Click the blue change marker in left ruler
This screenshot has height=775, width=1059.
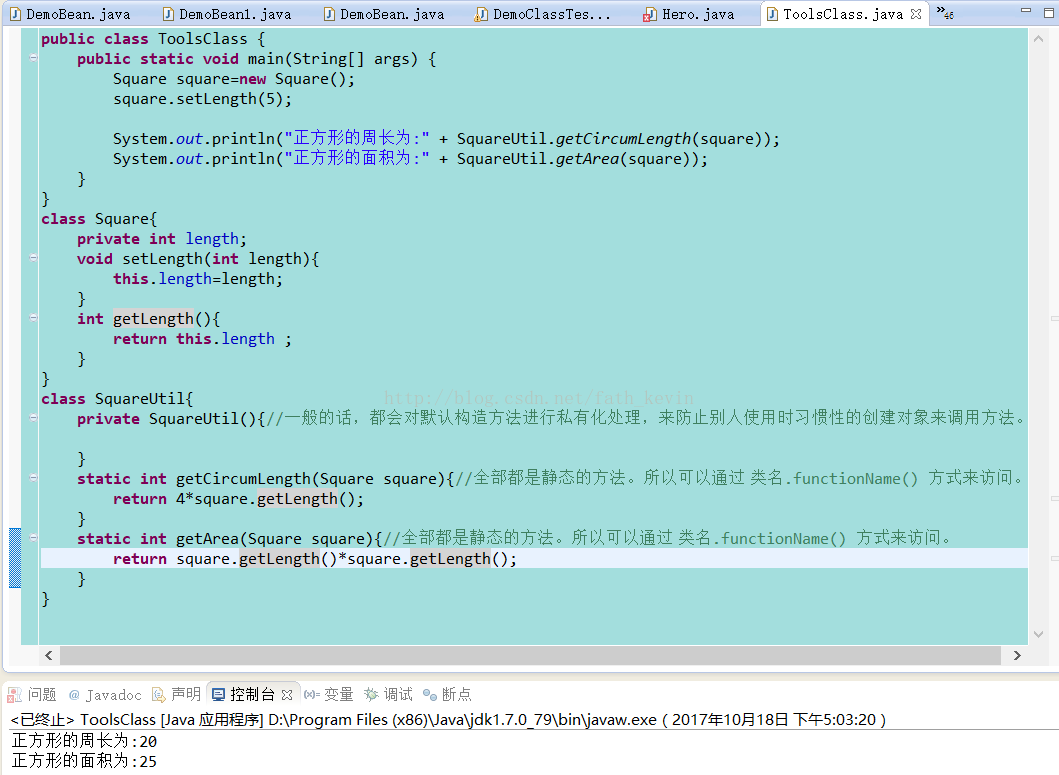(15, 558)
